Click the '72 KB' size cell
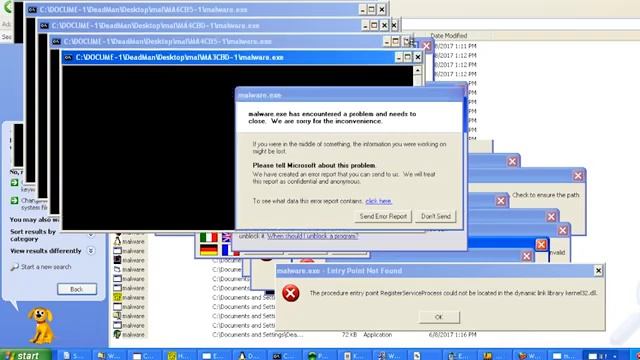The height and width of the screenshot is (360, 640). pos(349,334)
